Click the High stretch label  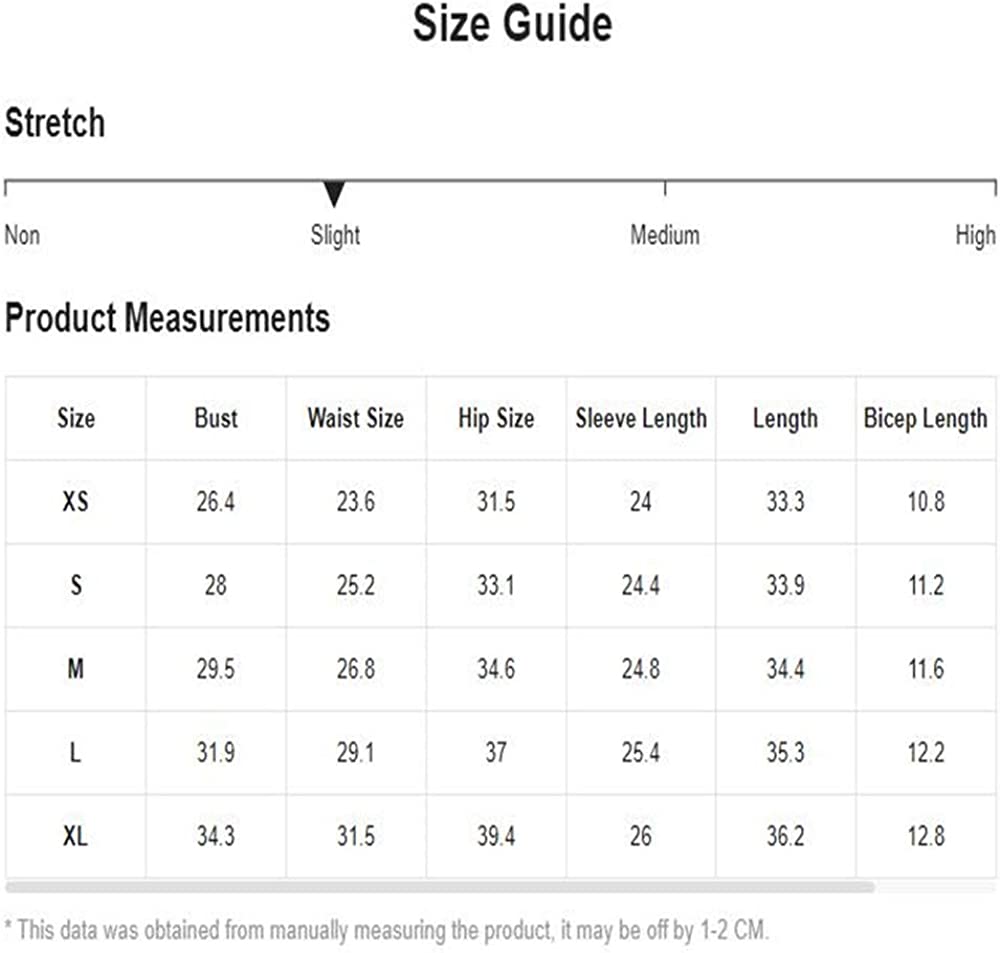[x=975, y=235]
